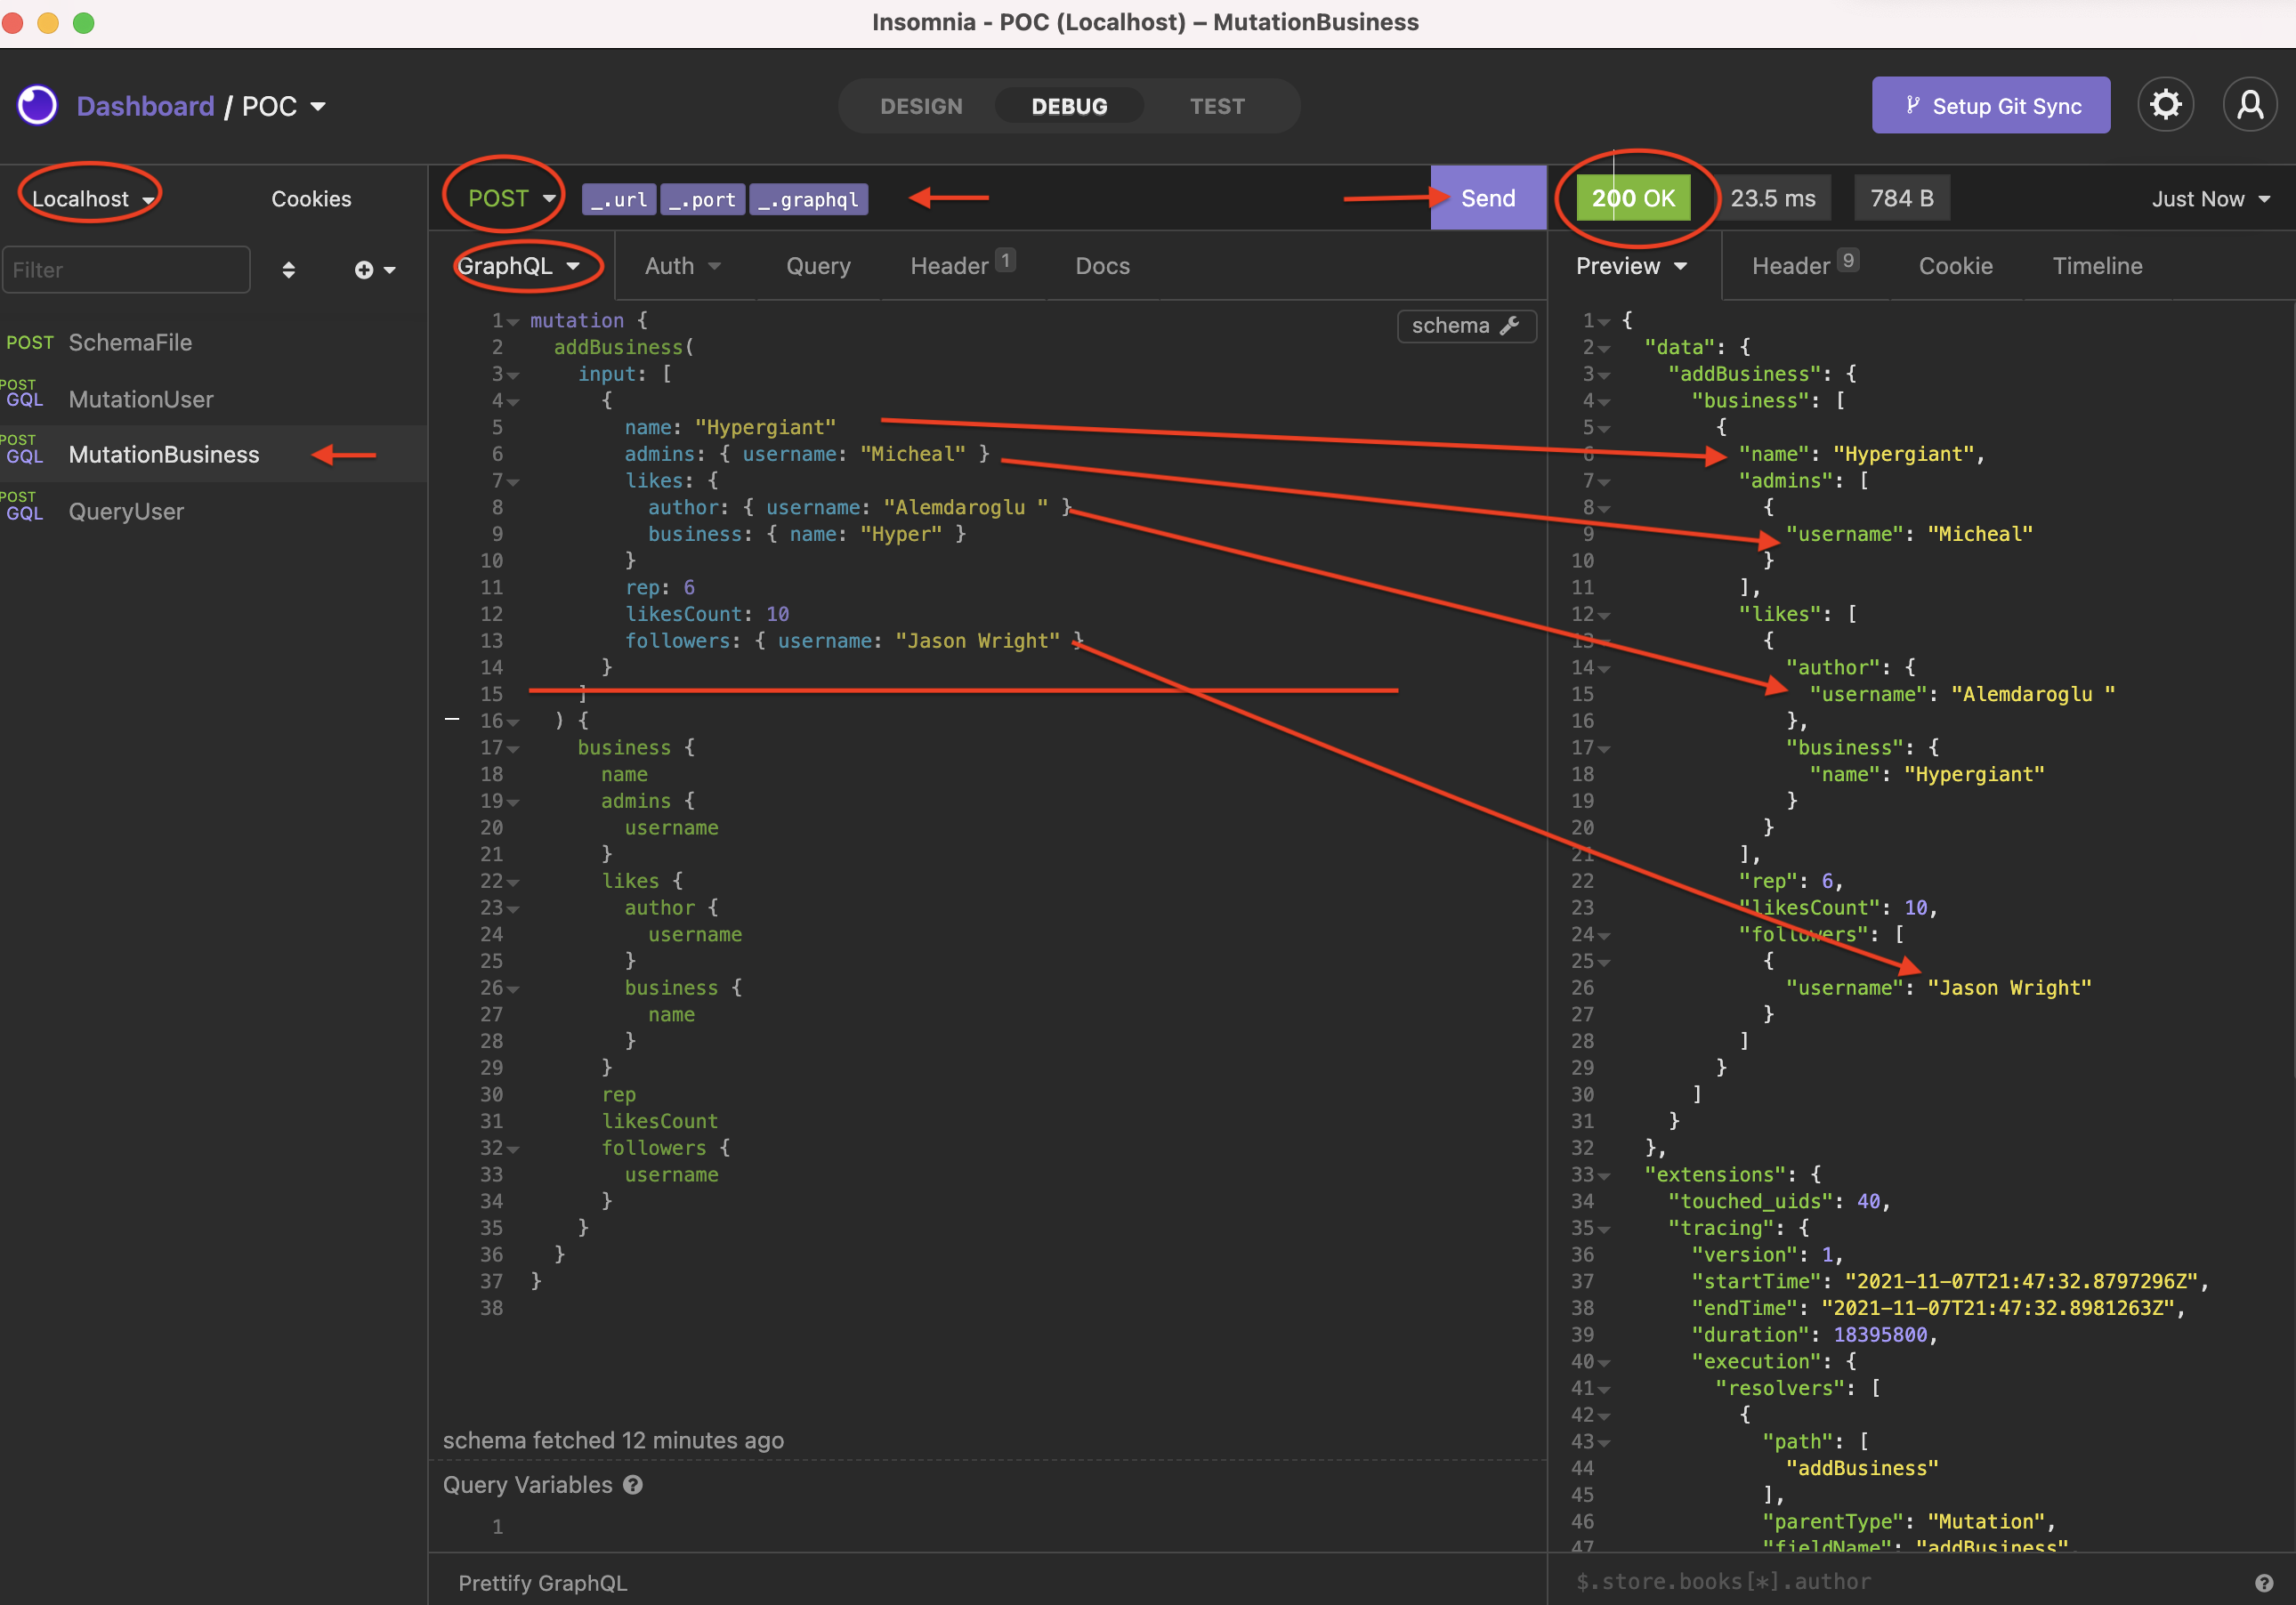2296x1605 pixels.
Task: Open Insomnia preferences via the gear icon
Action: point(2166,104)
